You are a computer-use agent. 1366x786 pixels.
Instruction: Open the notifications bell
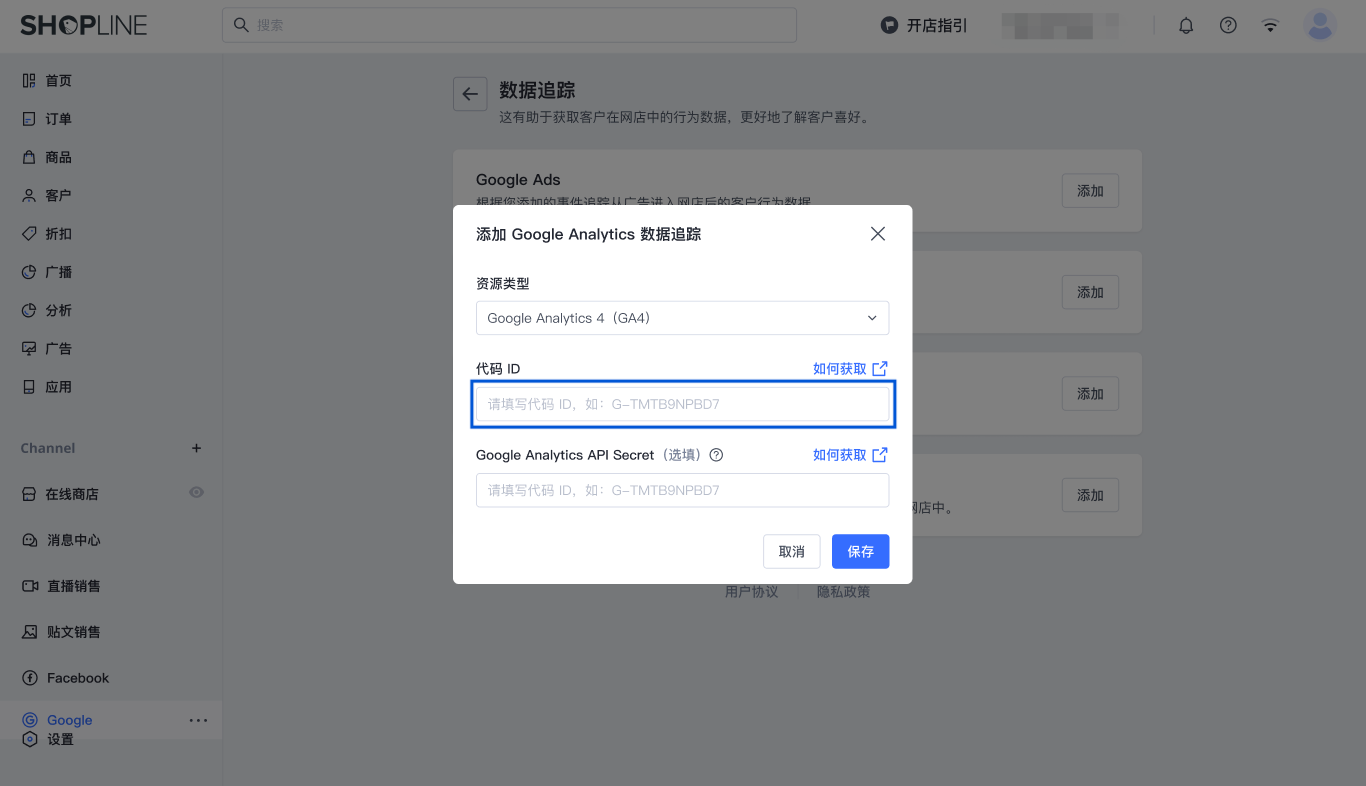[x=1186, y=26]
